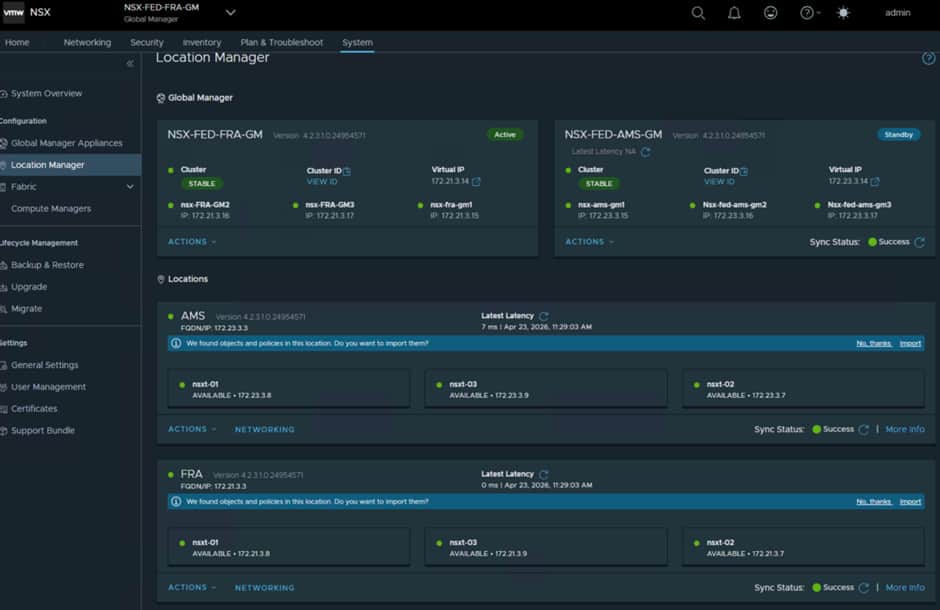
Task: Toggle the light/dark theme sun icon
Action: pos(843,13)
